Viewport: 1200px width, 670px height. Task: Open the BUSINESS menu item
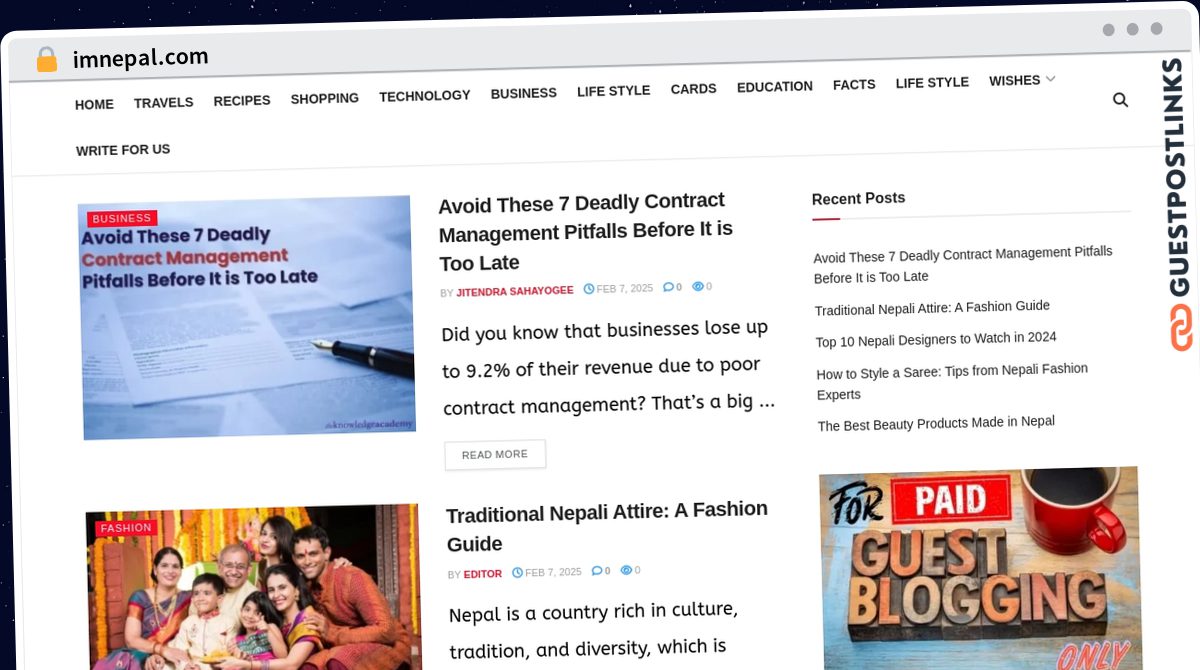(x=523, y=93)
